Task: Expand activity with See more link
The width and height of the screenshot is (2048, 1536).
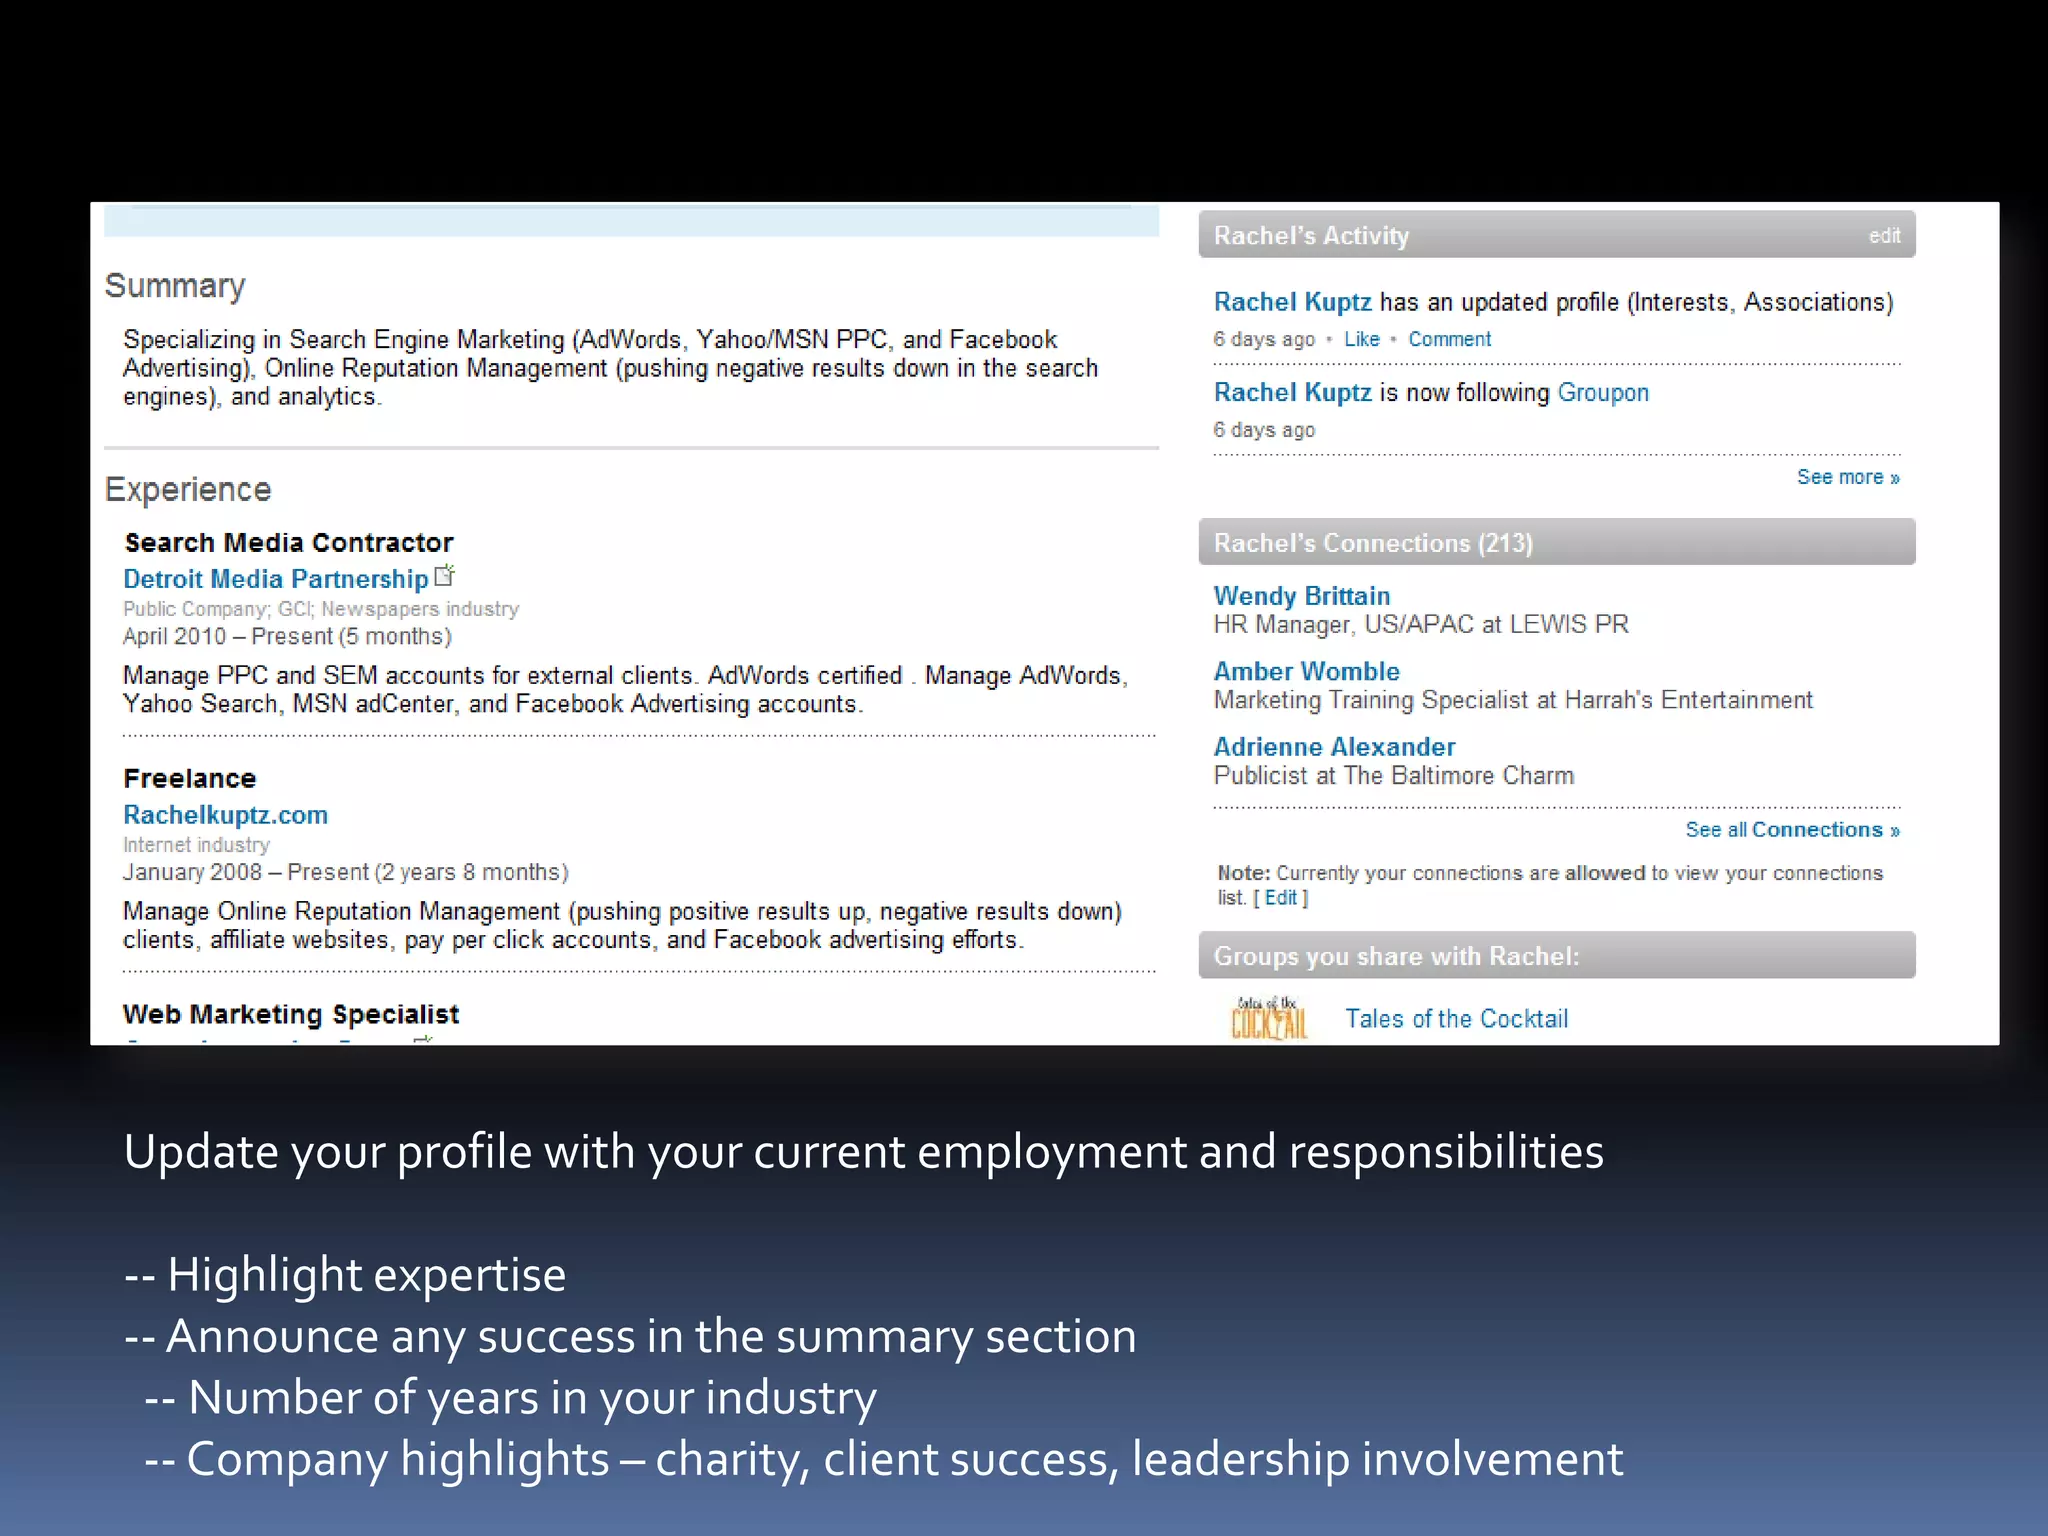Action: click(x=1848, y=477)
